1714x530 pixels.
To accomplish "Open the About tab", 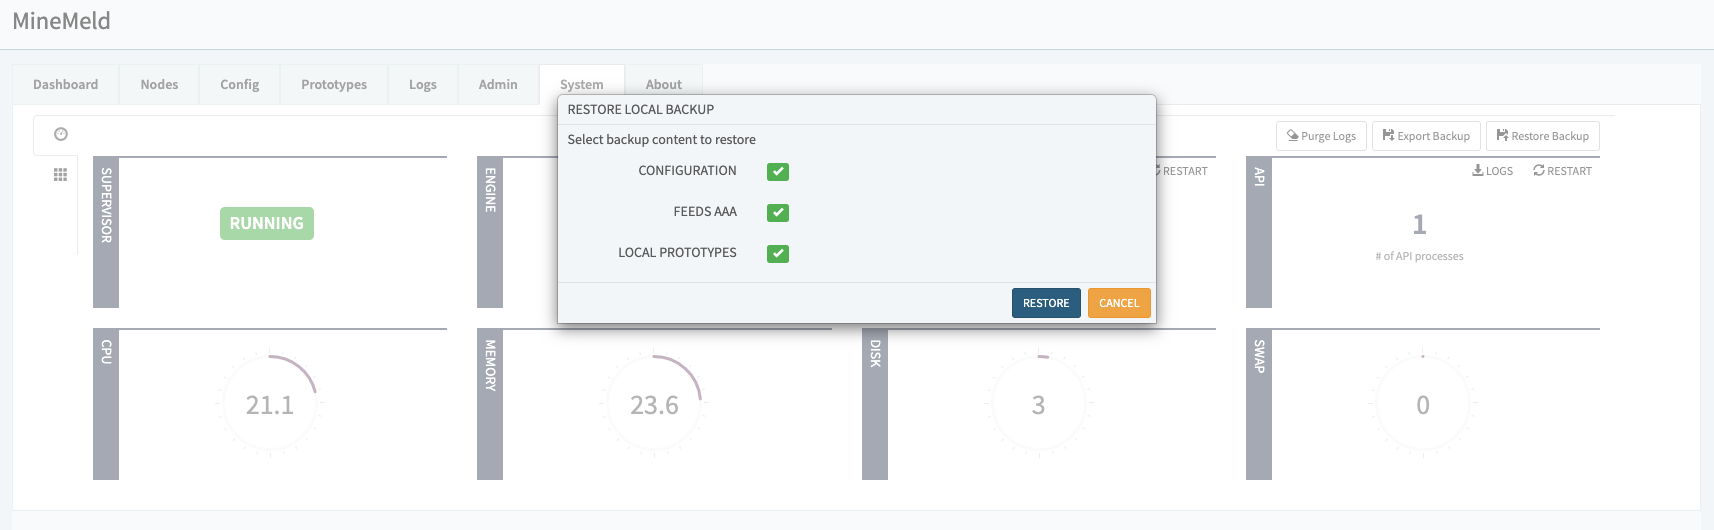I will pyautogui.click(x=664, y=85).
